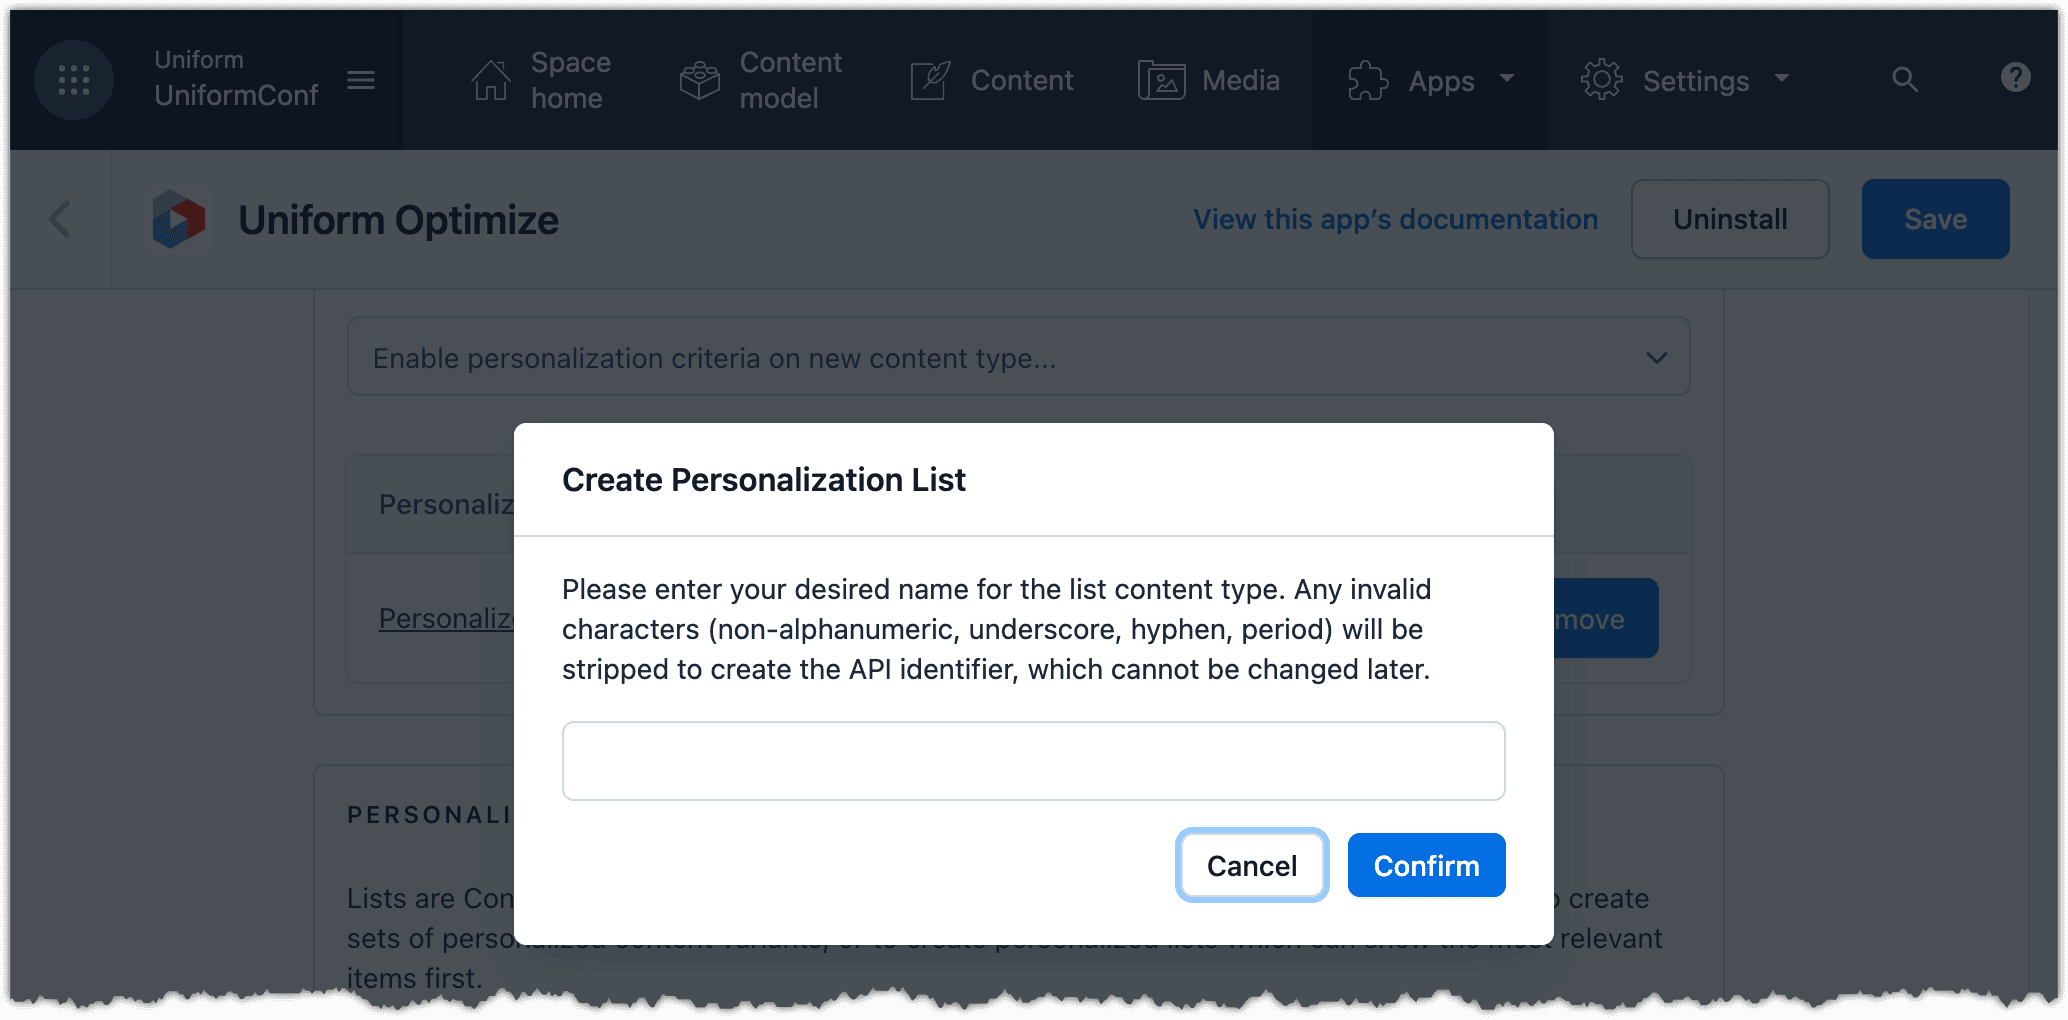Select the Space home house icon

coord(490,78)
